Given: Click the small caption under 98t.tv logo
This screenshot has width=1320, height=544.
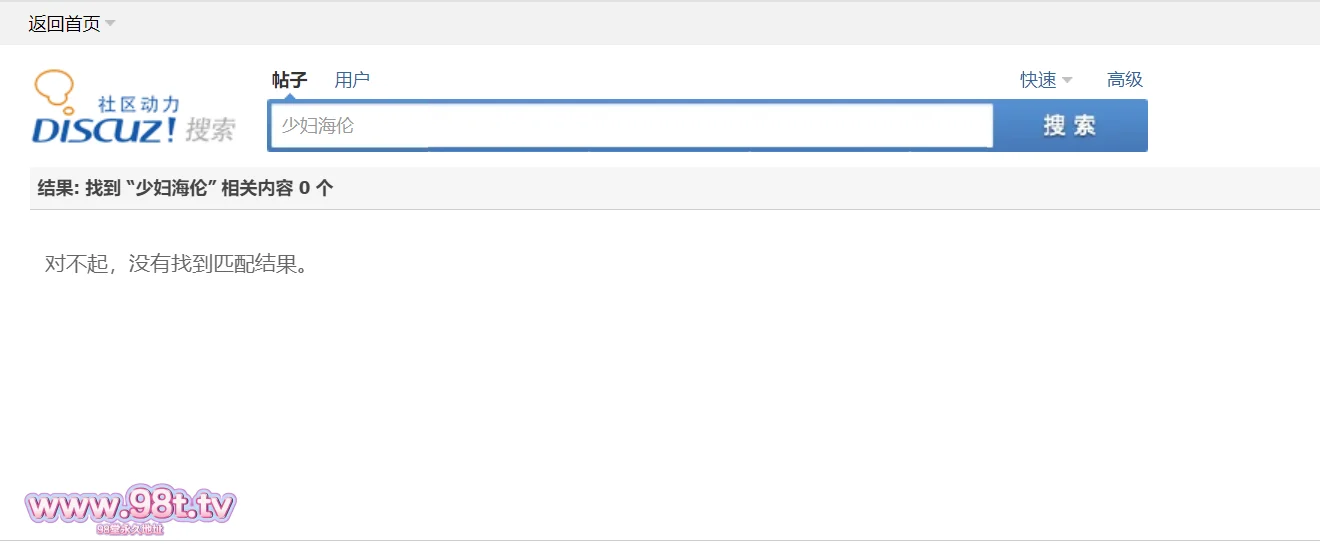Looking at the screenshot, I should [130, 529].
